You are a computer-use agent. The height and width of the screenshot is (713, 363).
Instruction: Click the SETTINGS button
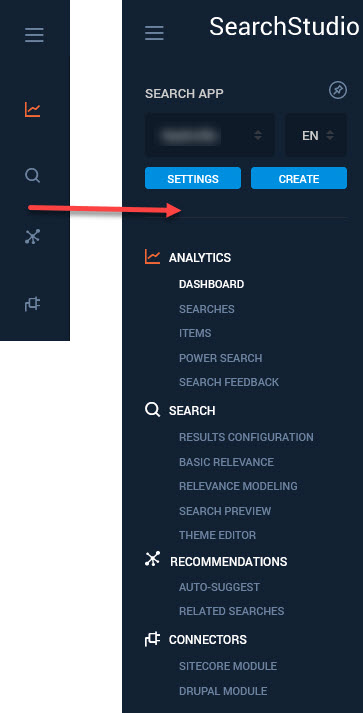[193, 178]
